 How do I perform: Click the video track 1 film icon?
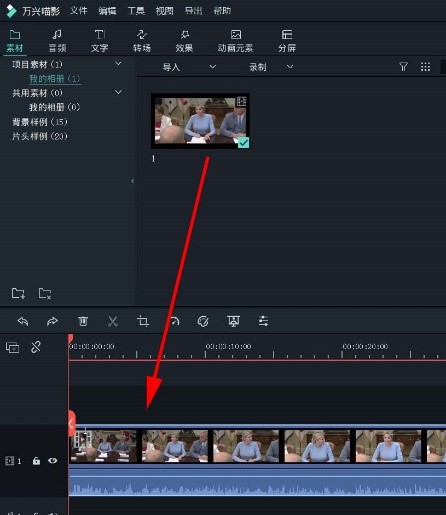pos(10,461)
